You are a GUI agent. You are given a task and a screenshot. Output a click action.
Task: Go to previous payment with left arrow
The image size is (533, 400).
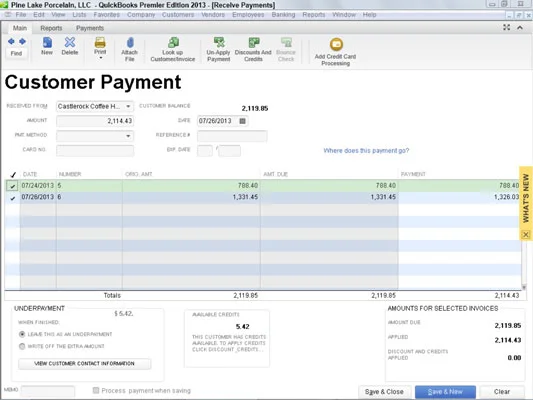11,41
